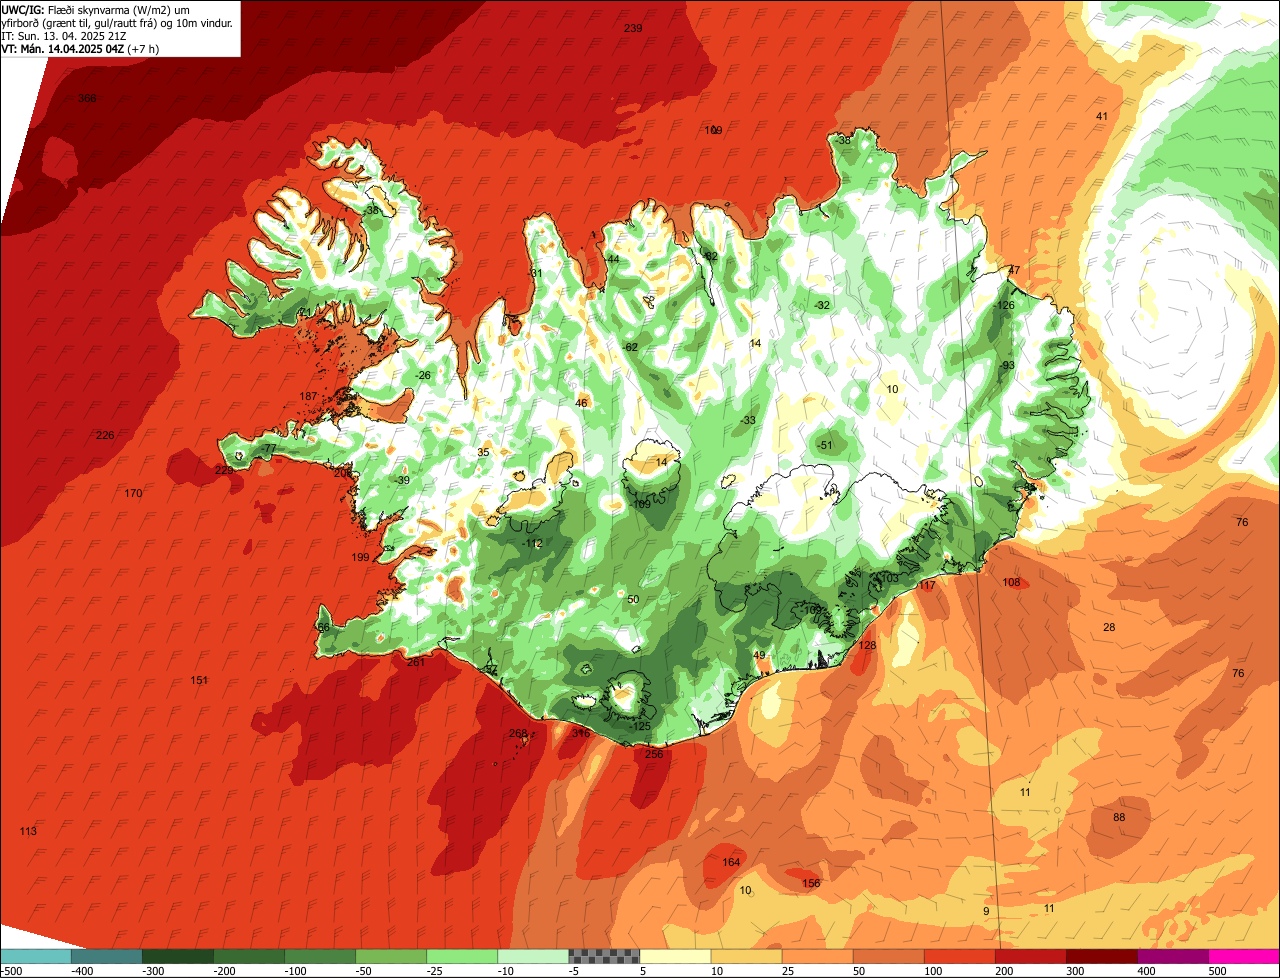Click the 268 value off the south coast
This screenshot has height=978, width=1280.
tap(517, 733)
